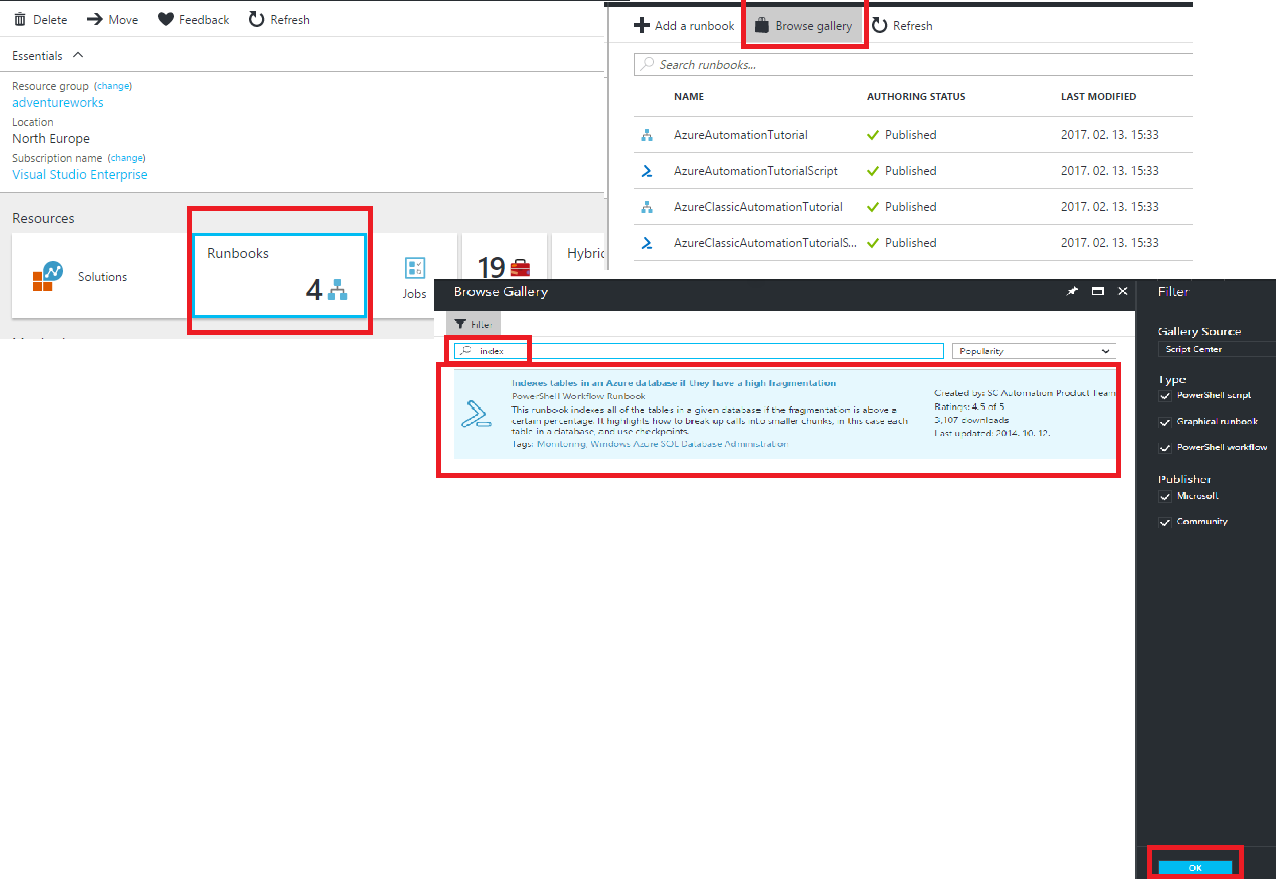Pin the Browse Gallery blade
This screenshot has width=1276, height=881.
(1072, 291)
